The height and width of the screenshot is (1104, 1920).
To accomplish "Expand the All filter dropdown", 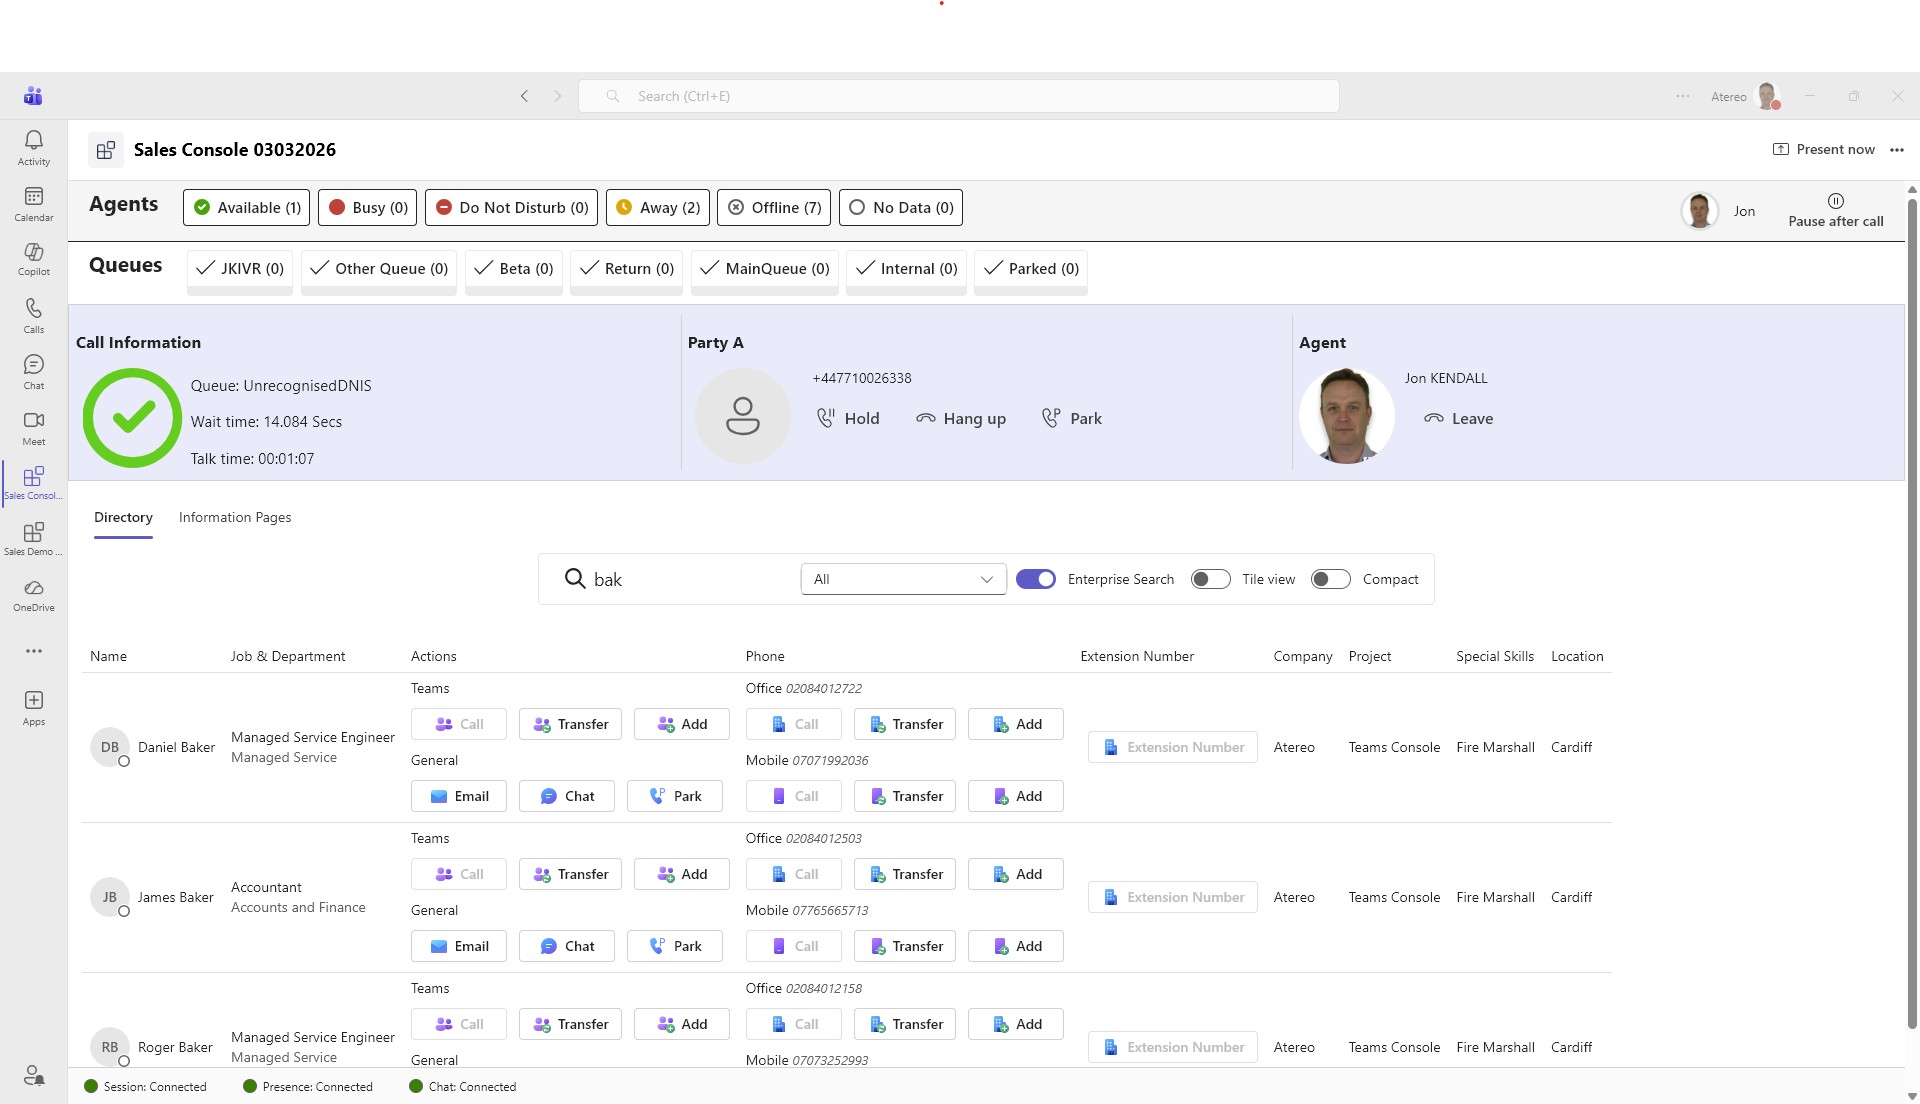I will (x=903, y=579).
